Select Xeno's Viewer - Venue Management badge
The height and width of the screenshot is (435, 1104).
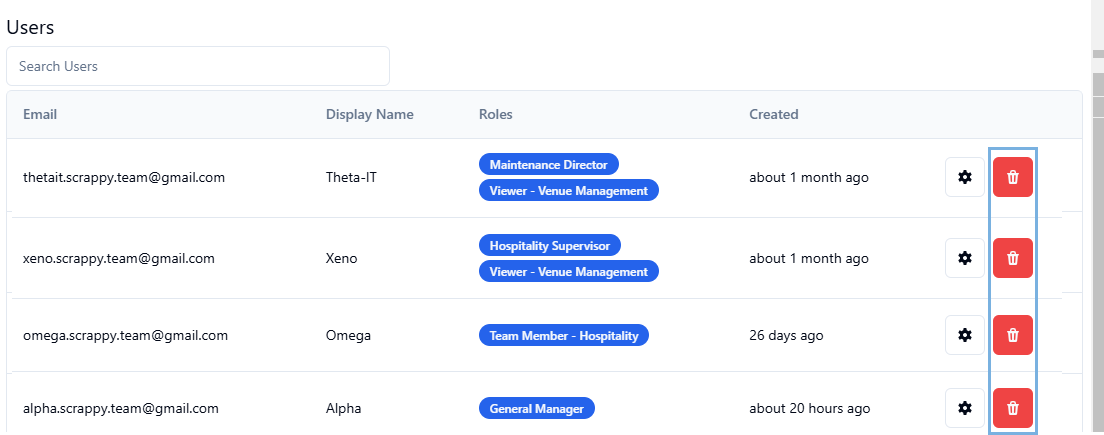tap(568, 272)
